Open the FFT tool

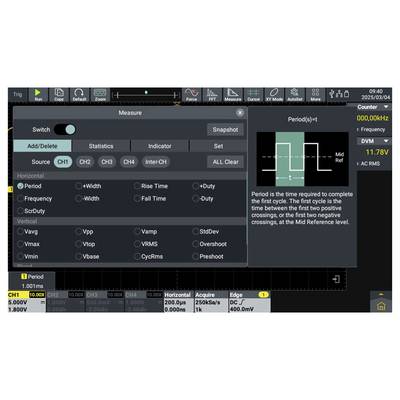[212, 95]
